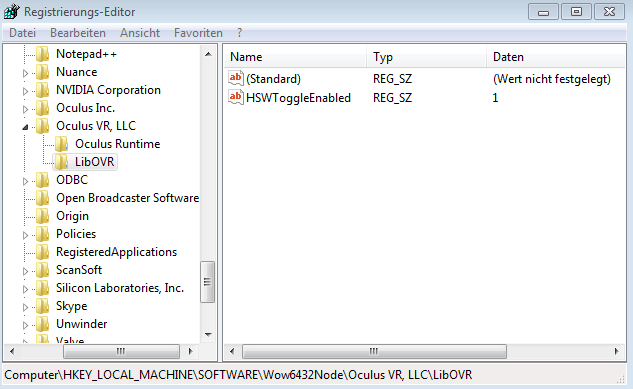This screenshot has height=389, width=633.
Task: Sort by the Daten column header
Action: click(x=555, y=57)
